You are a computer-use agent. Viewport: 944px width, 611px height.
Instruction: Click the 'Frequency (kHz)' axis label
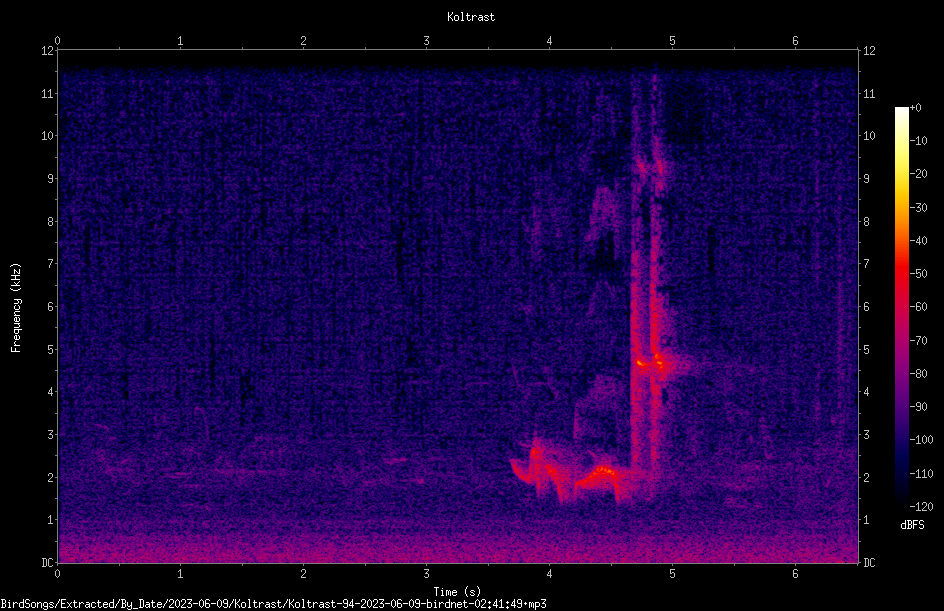(16, 307)
